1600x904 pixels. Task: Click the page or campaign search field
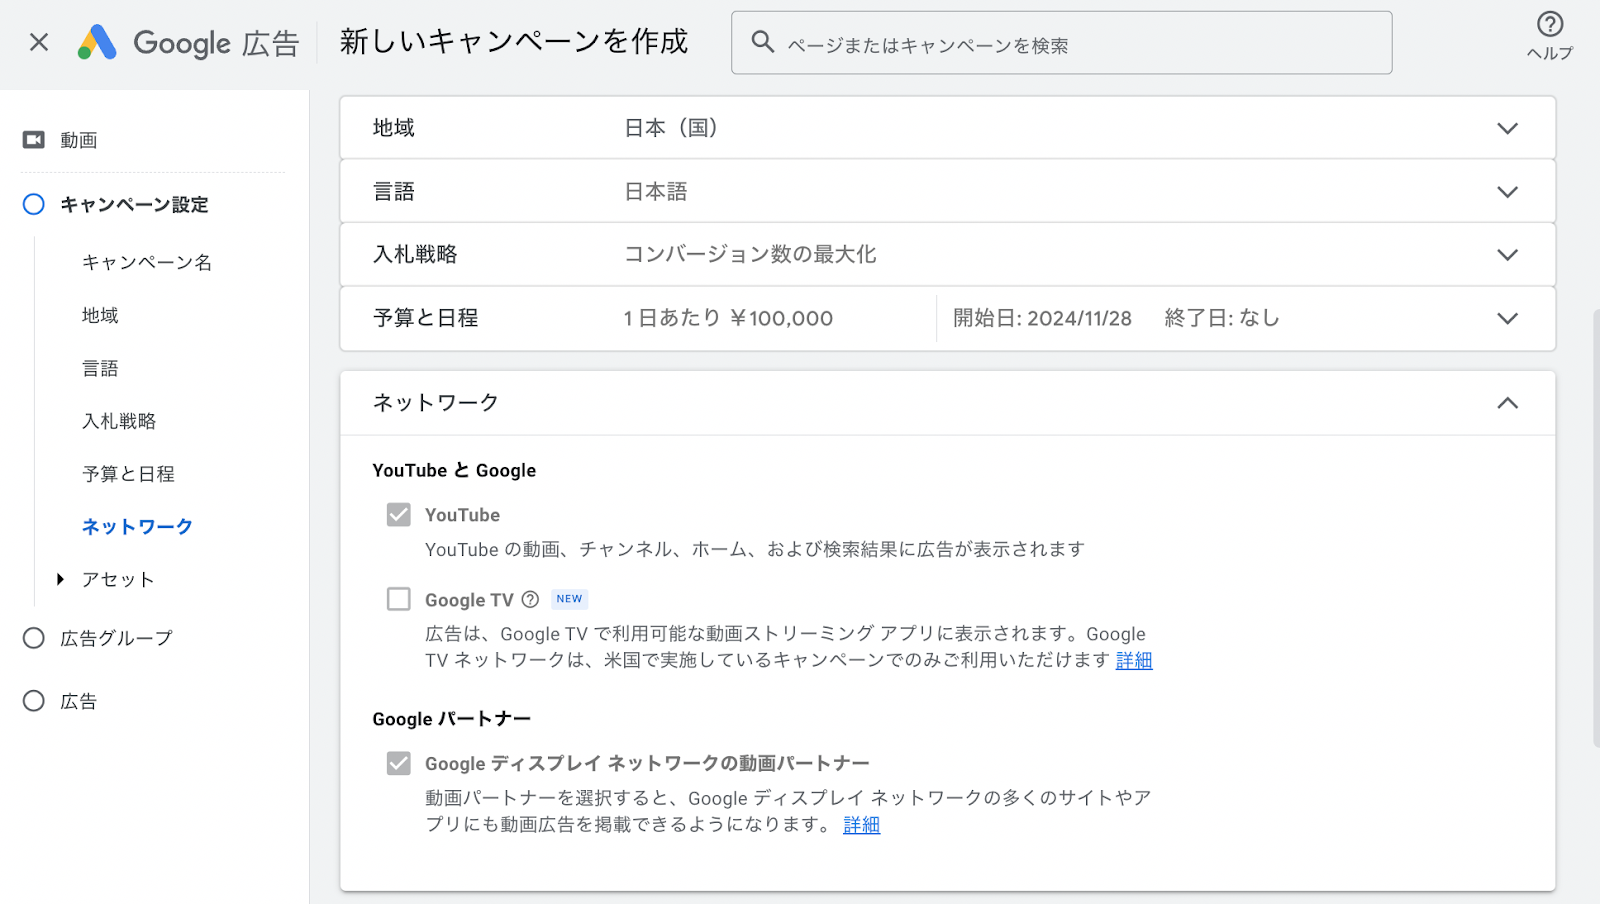tap(1061, 43)
